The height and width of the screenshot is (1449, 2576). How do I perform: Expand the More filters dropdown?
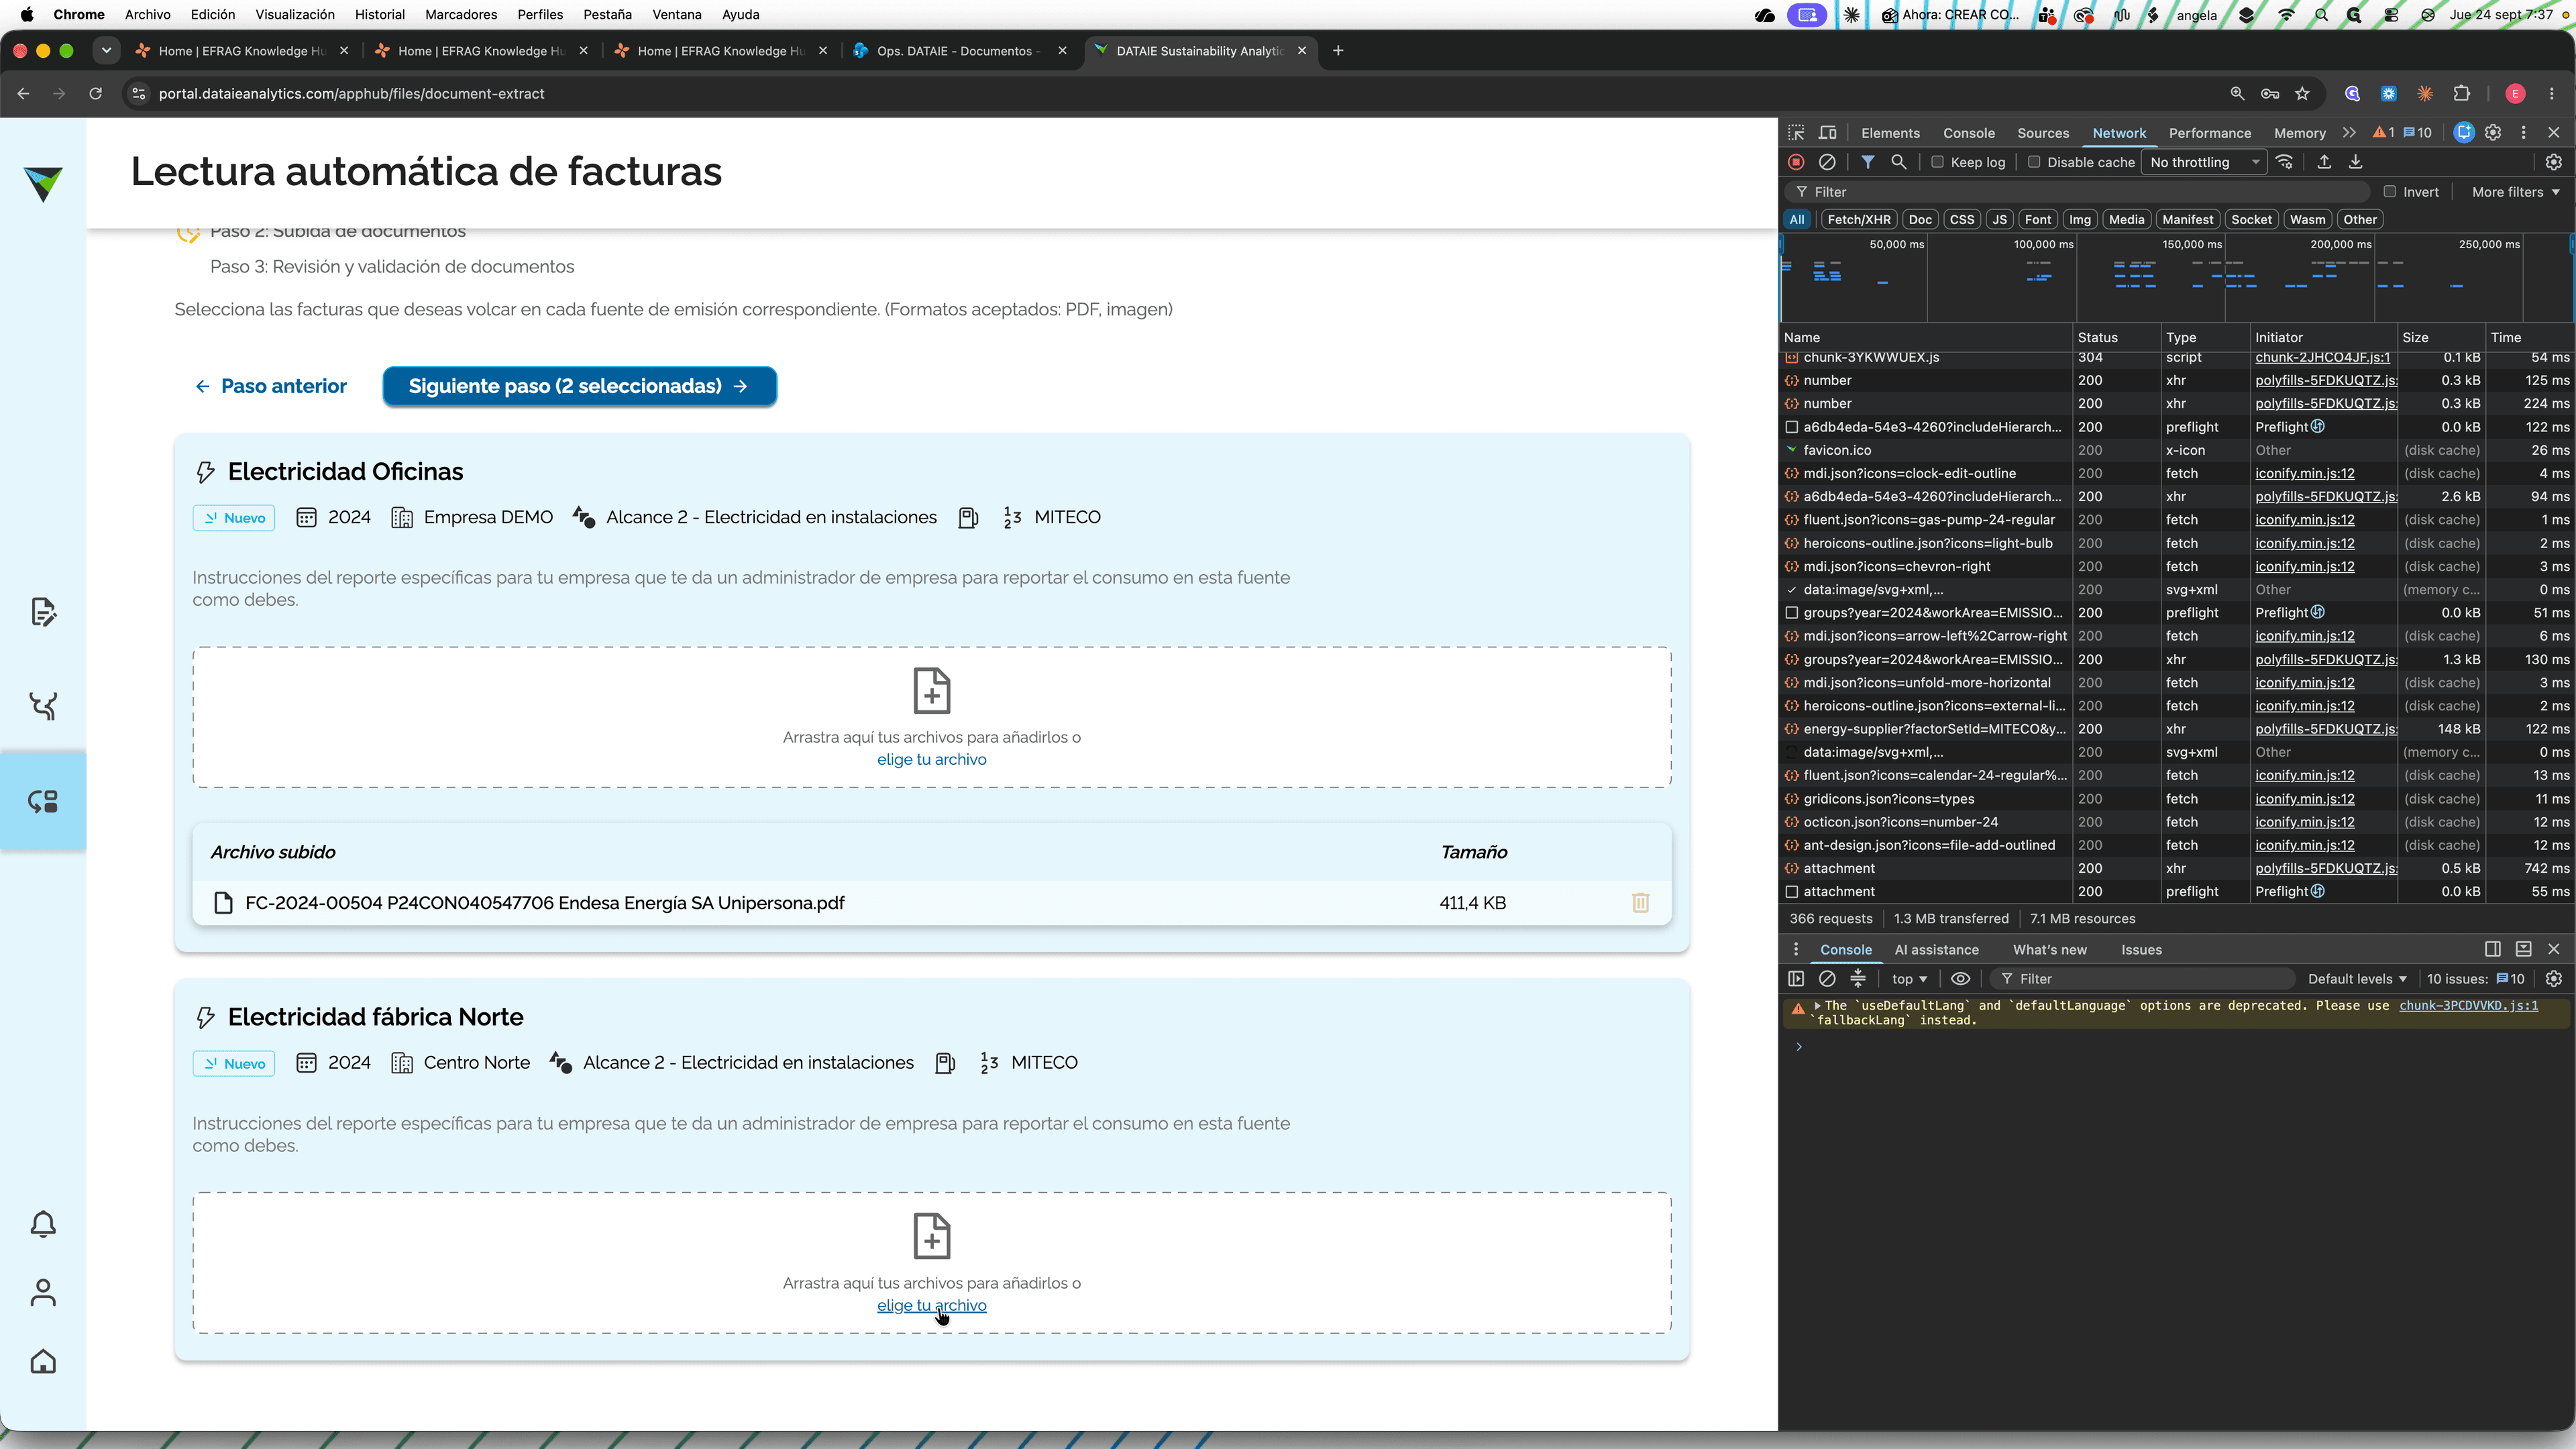tap(2516, 192)
